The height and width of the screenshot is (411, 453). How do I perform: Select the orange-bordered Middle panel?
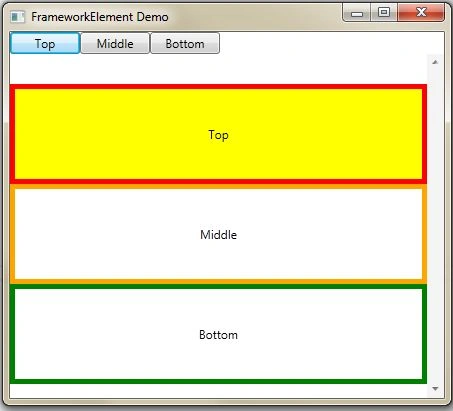point(218,234)
